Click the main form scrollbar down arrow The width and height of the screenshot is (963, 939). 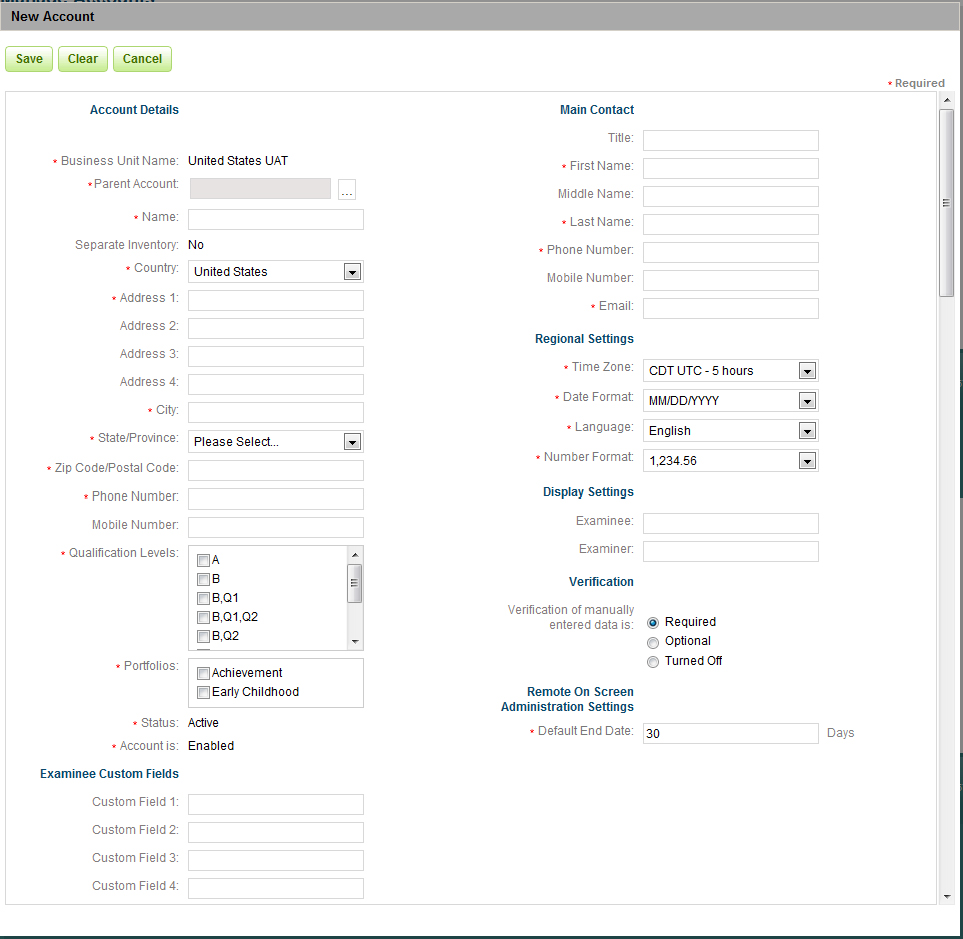point(946,897)
